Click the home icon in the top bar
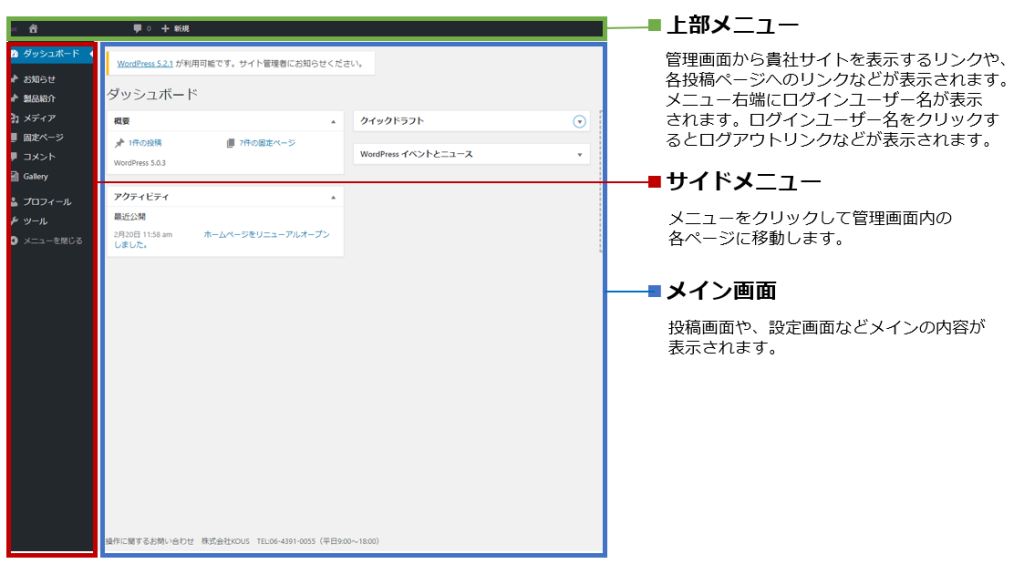 coord(33,29)
